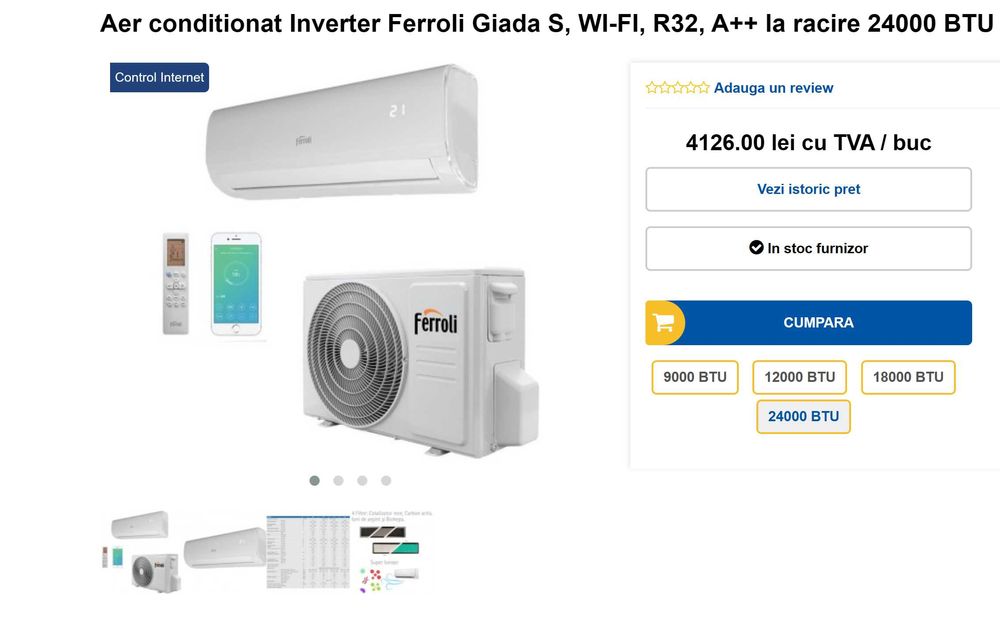Click the Control Internet badge
Image resolution: width=1000 pixels, height=624 pixels.
[x=159, y=77]
